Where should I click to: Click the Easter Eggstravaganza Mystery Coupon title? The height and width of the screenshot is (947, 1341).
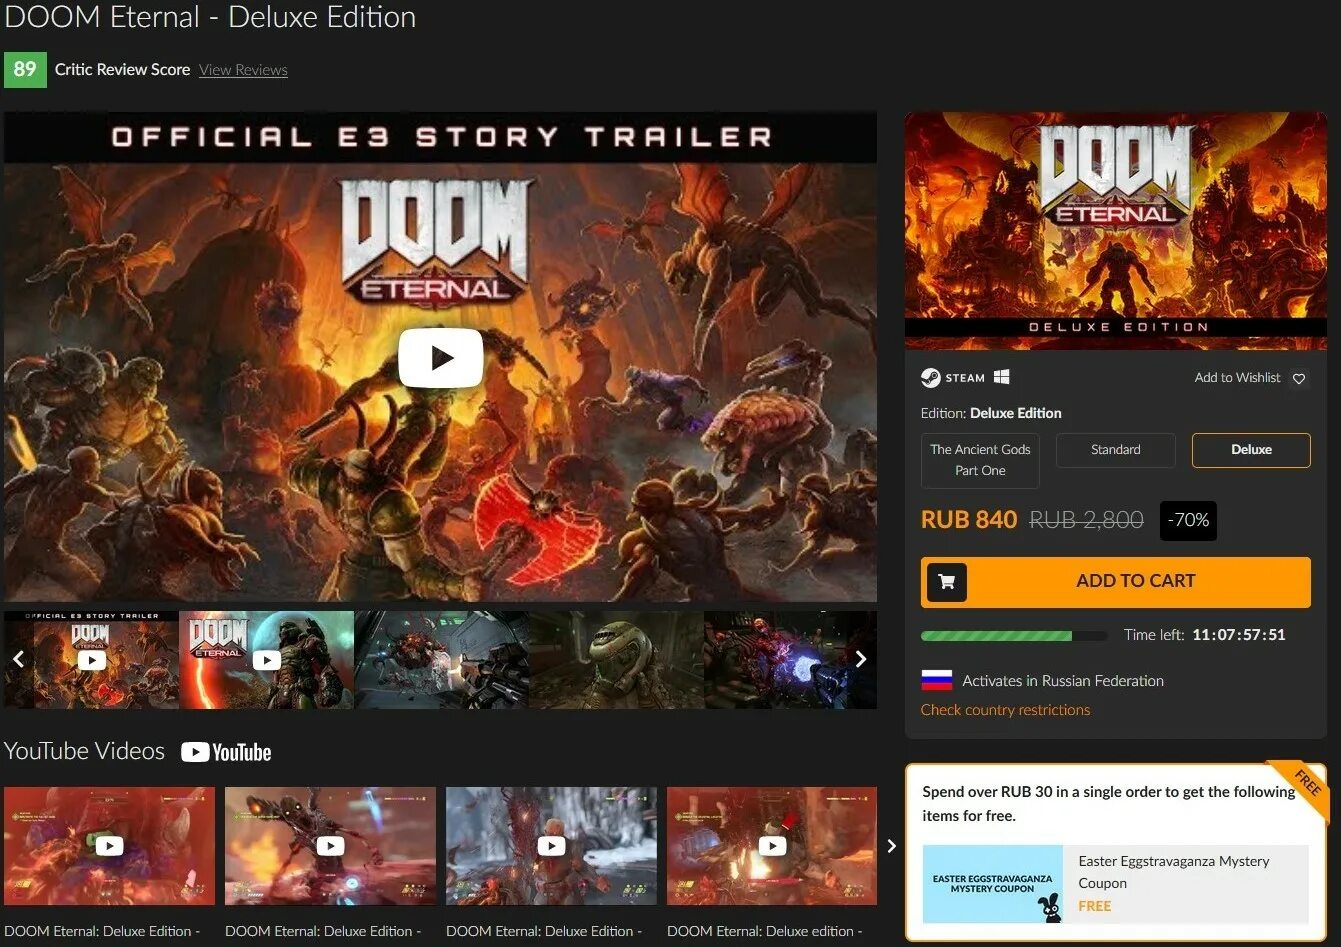(x=1173, y=872)
